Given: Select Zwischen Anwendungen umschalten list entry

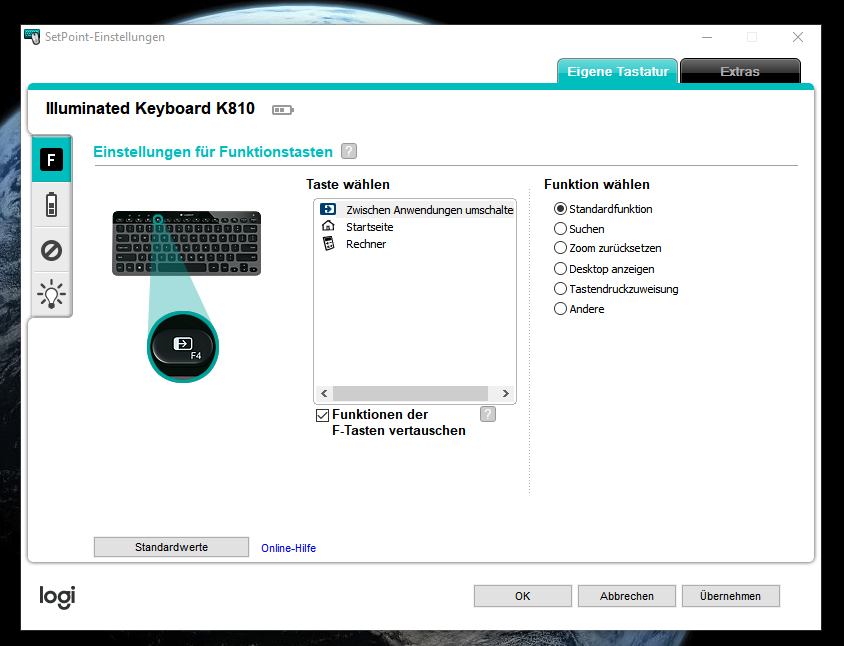Looking at the screenshot, I should pyautogui.click(x=416, y=209).
